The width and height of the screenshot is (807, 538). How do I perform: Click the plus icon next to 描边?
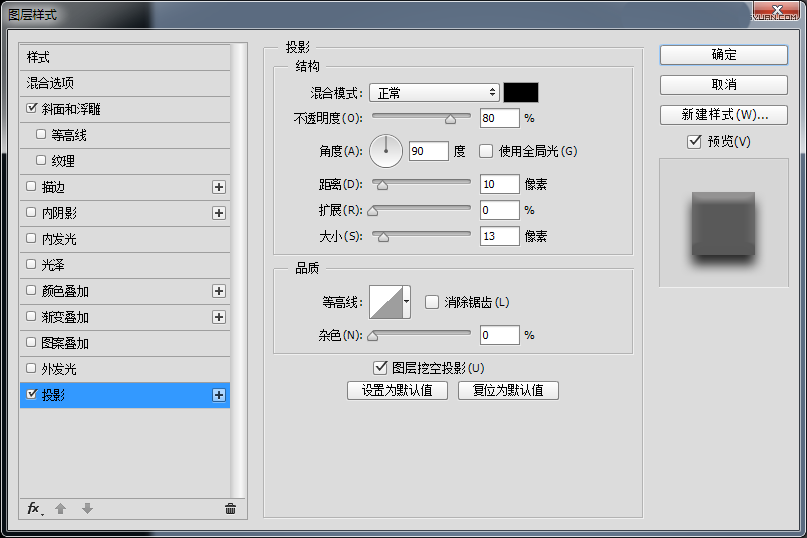click(219, 187)
